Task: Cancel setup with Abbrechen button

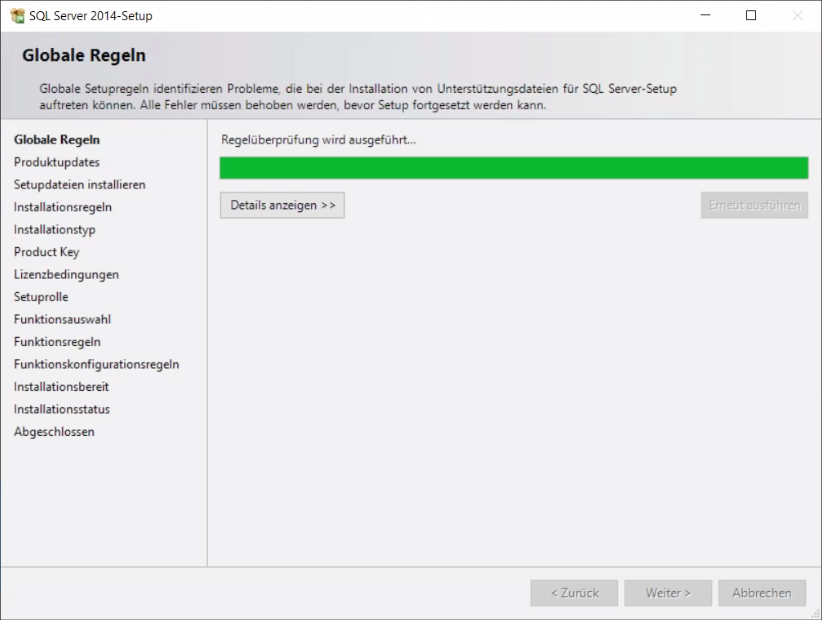Action: (x=761, y=593)
